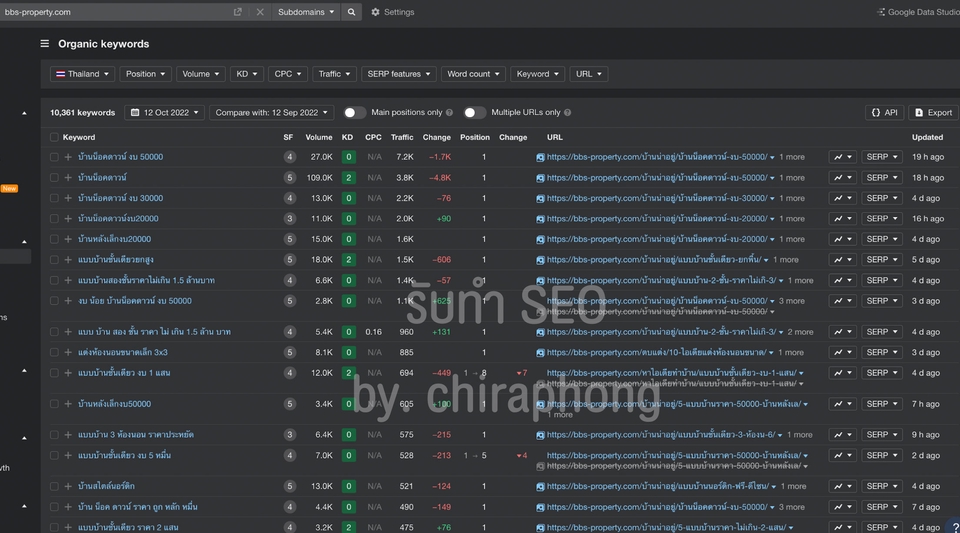Open domain in new tab icon

(238, 12)
